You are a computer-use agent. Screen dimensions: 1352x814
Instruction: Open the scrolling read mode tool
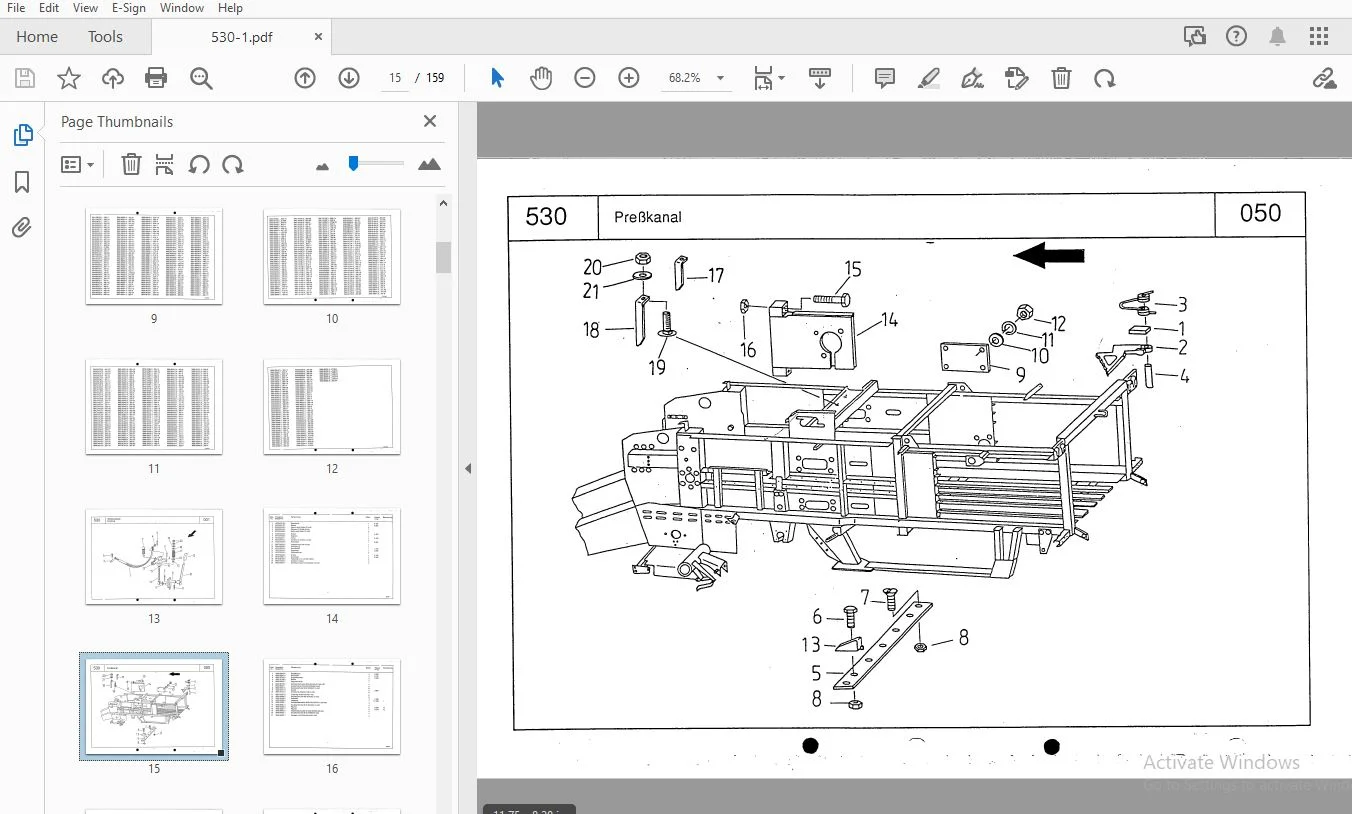click(820, 78)
